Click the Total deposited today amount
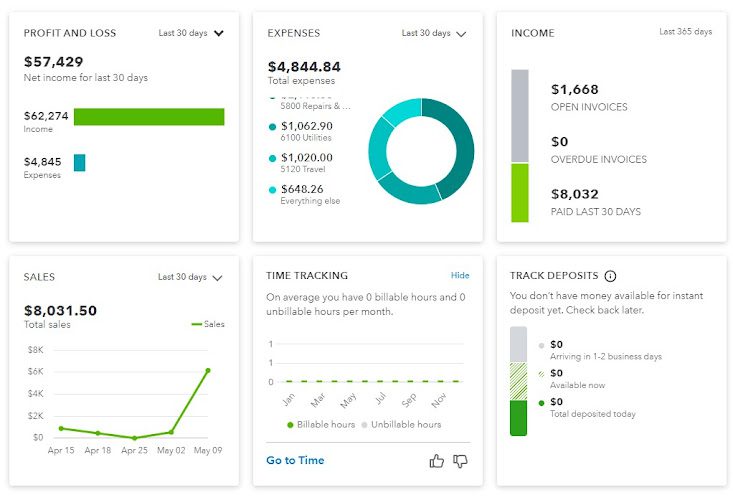Image resolution: width=733 pixels, height=500 pixels. [556, 402]
